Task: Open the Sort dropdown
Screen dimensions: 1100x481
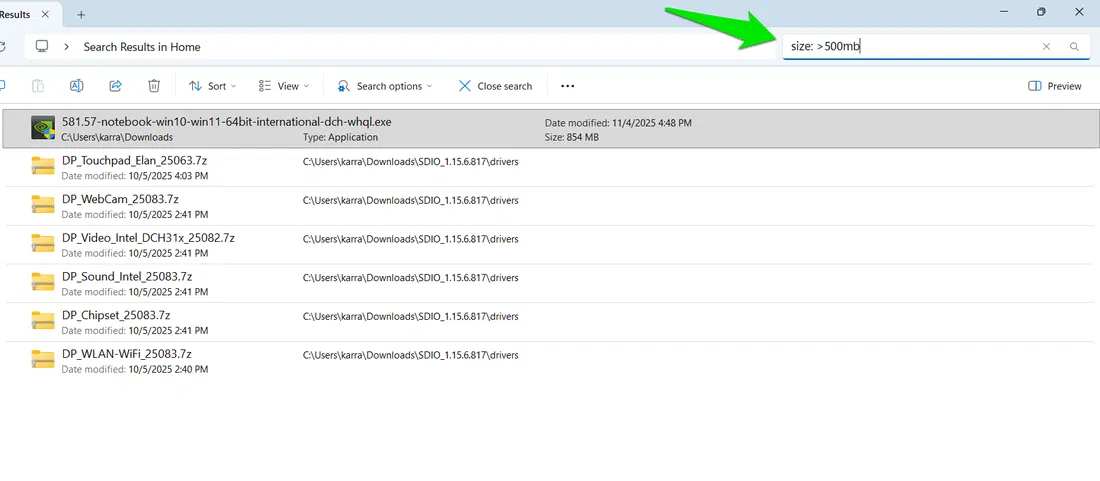Action: pyautogui.click(x=209, y=86)
